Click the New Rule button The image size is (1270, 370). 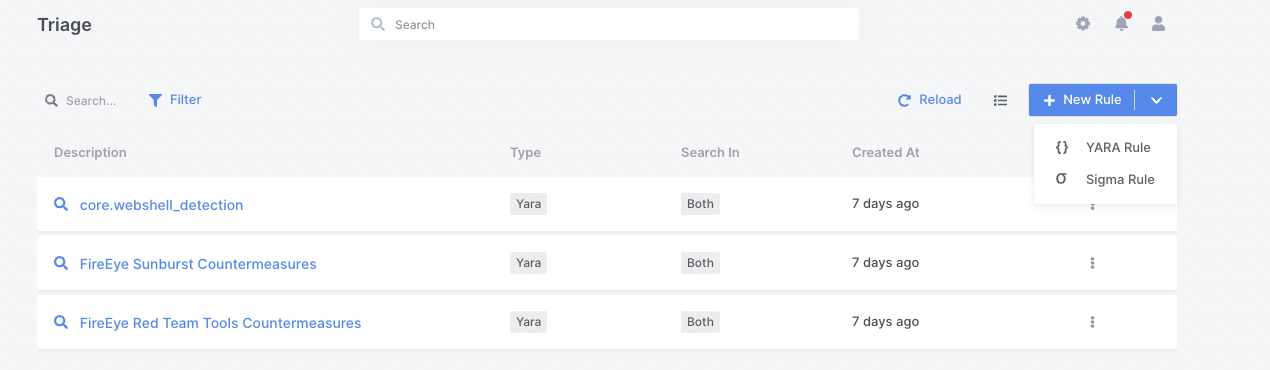(1082, 100)
